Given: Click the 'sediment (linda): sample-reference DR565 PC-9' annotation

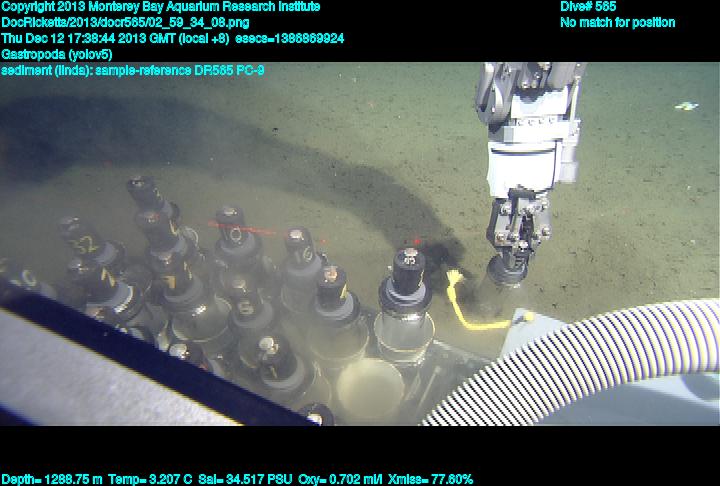Looking at the screenshot, I should (x=133, y=70).
